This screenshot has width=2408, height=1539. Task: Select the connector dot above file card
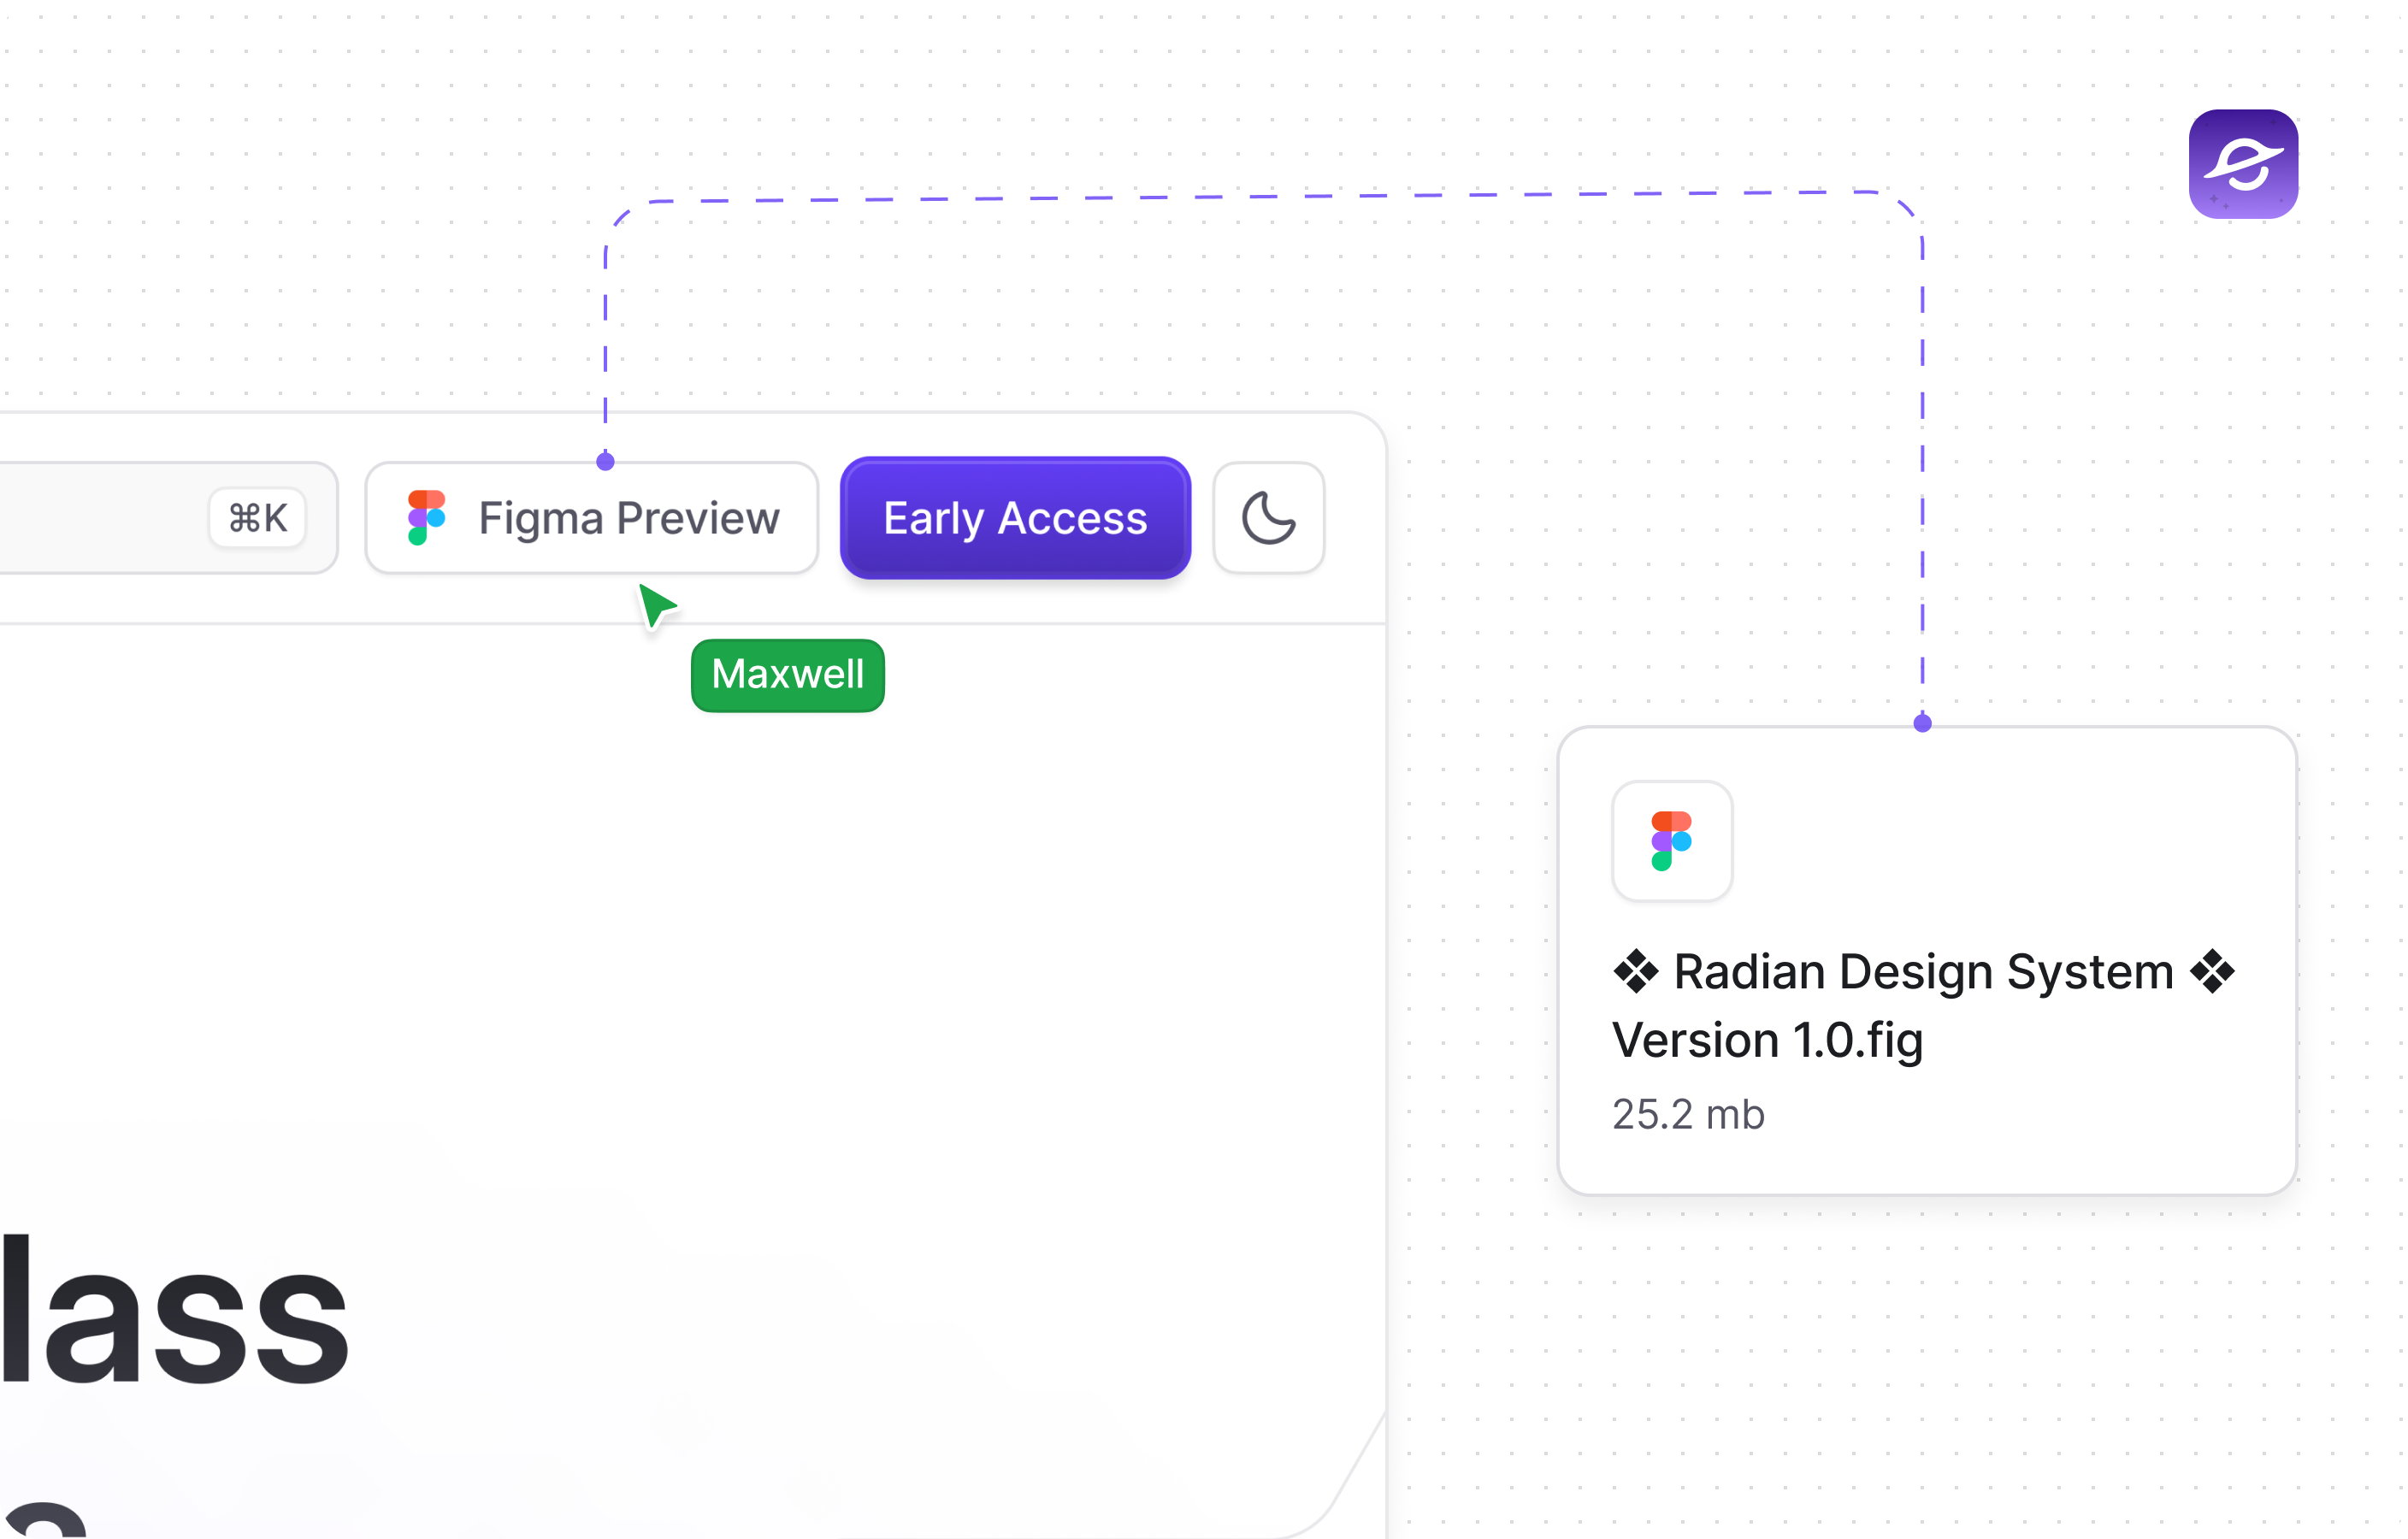(x=1921, y=723)
